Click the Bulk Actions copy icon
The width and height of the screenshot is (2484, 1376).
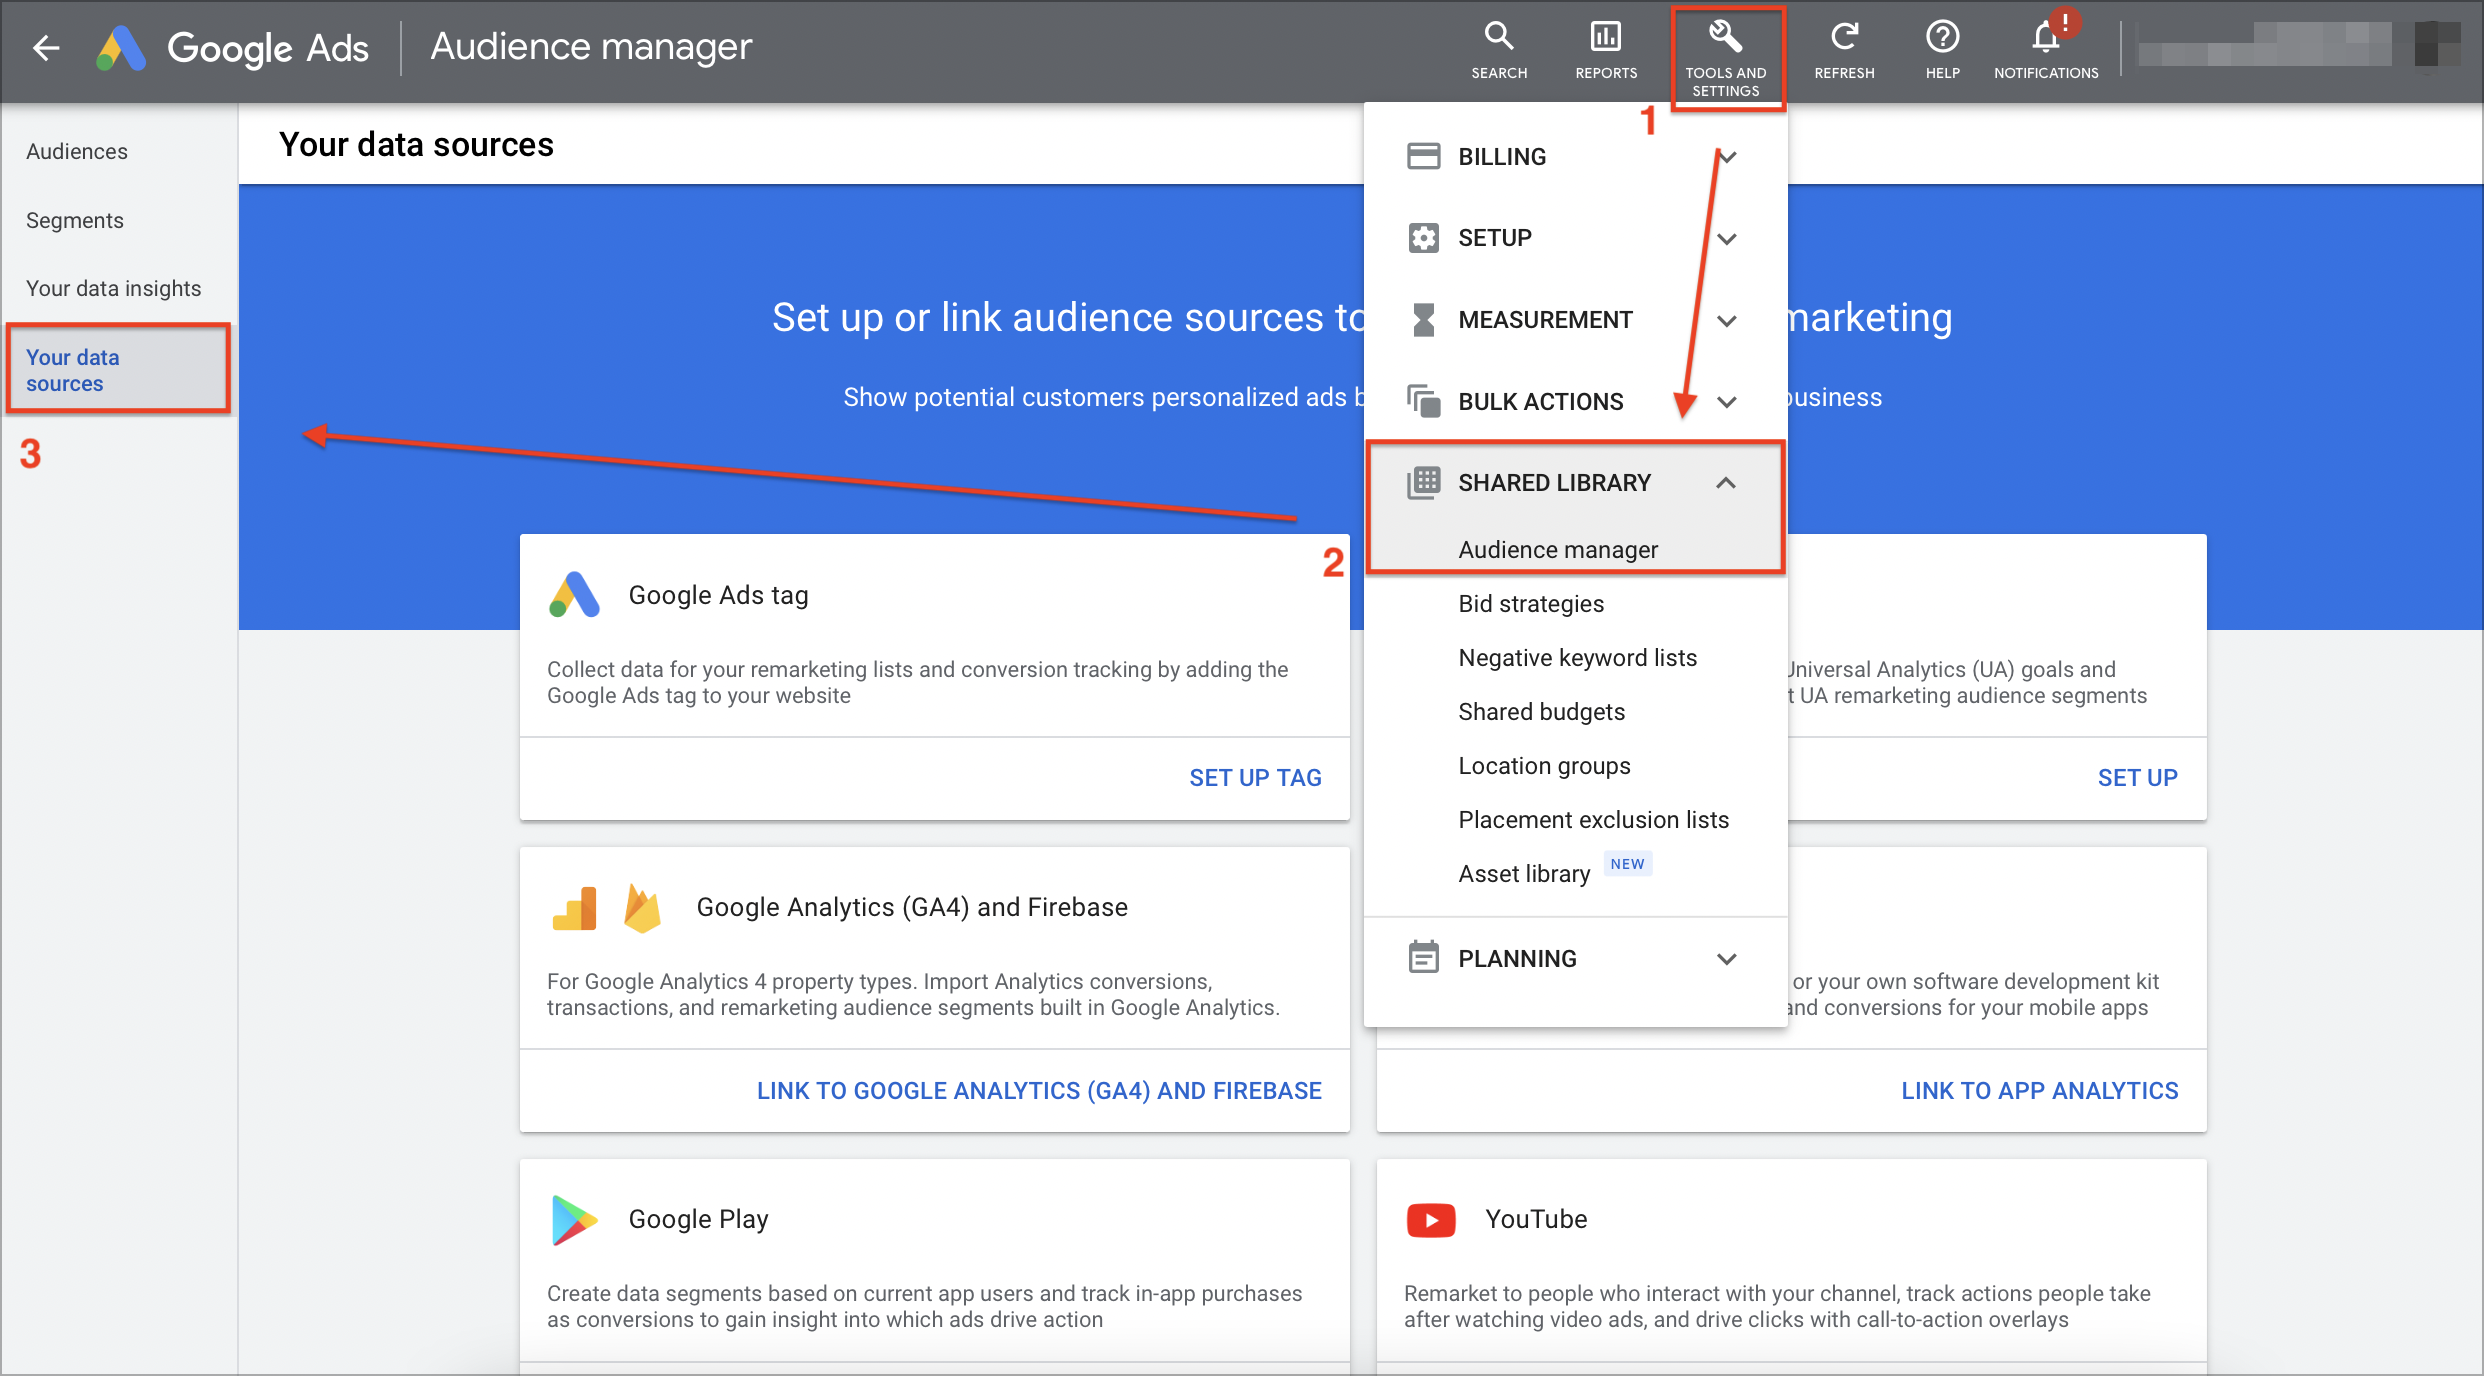tap(1423, 401)
